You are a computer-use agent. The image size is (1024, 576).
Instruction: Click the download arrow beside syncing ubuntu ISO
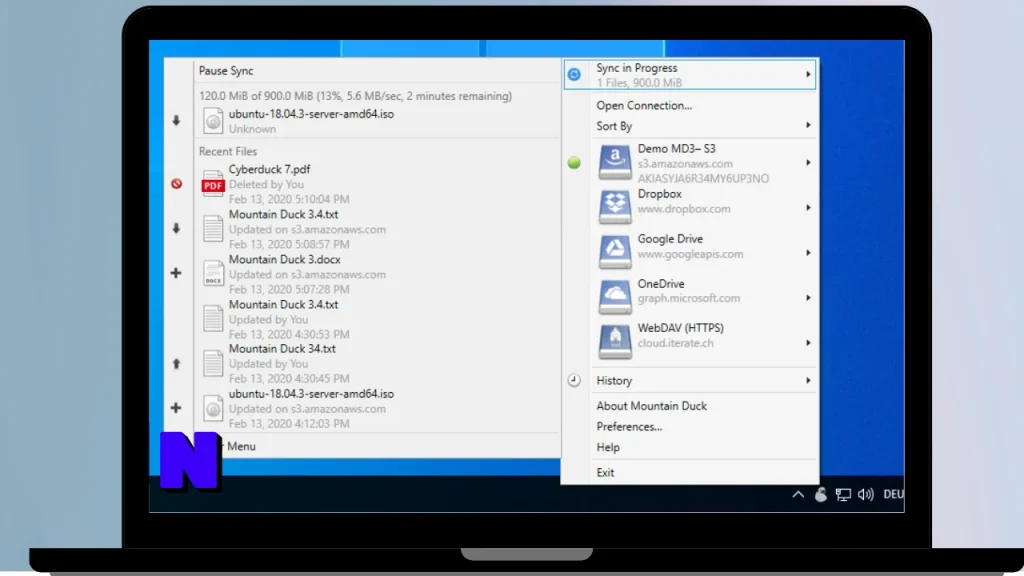176,121
